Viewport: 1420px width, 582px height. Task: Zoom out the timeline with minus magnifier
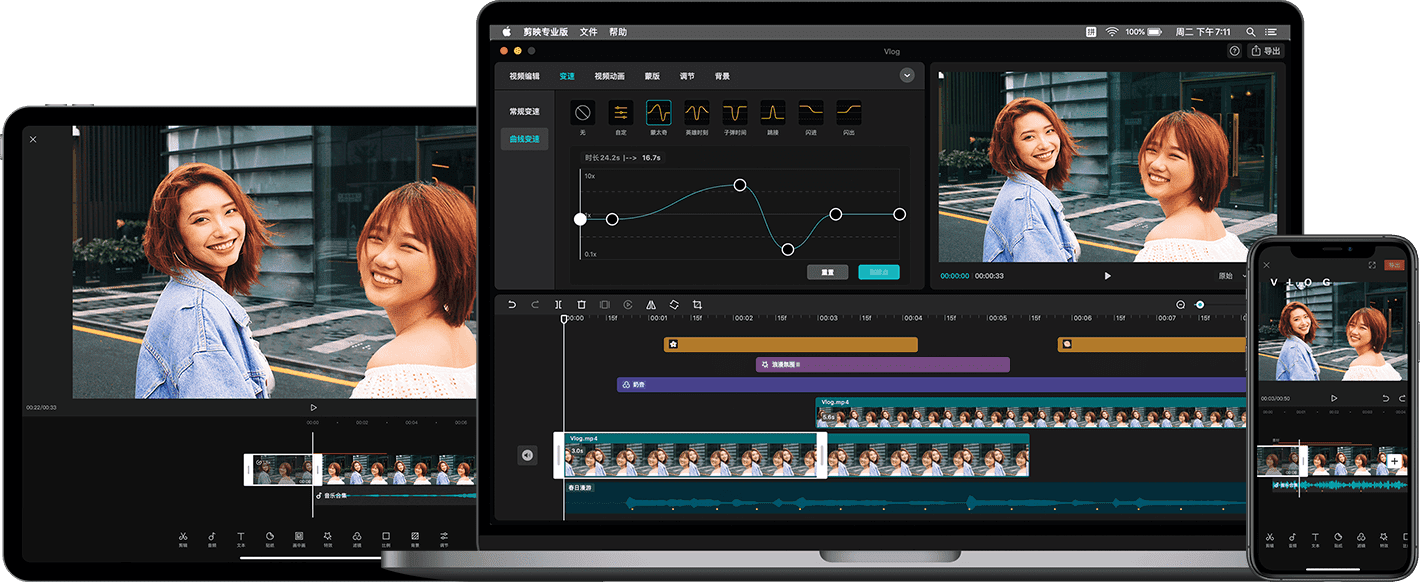[1180, 305]
